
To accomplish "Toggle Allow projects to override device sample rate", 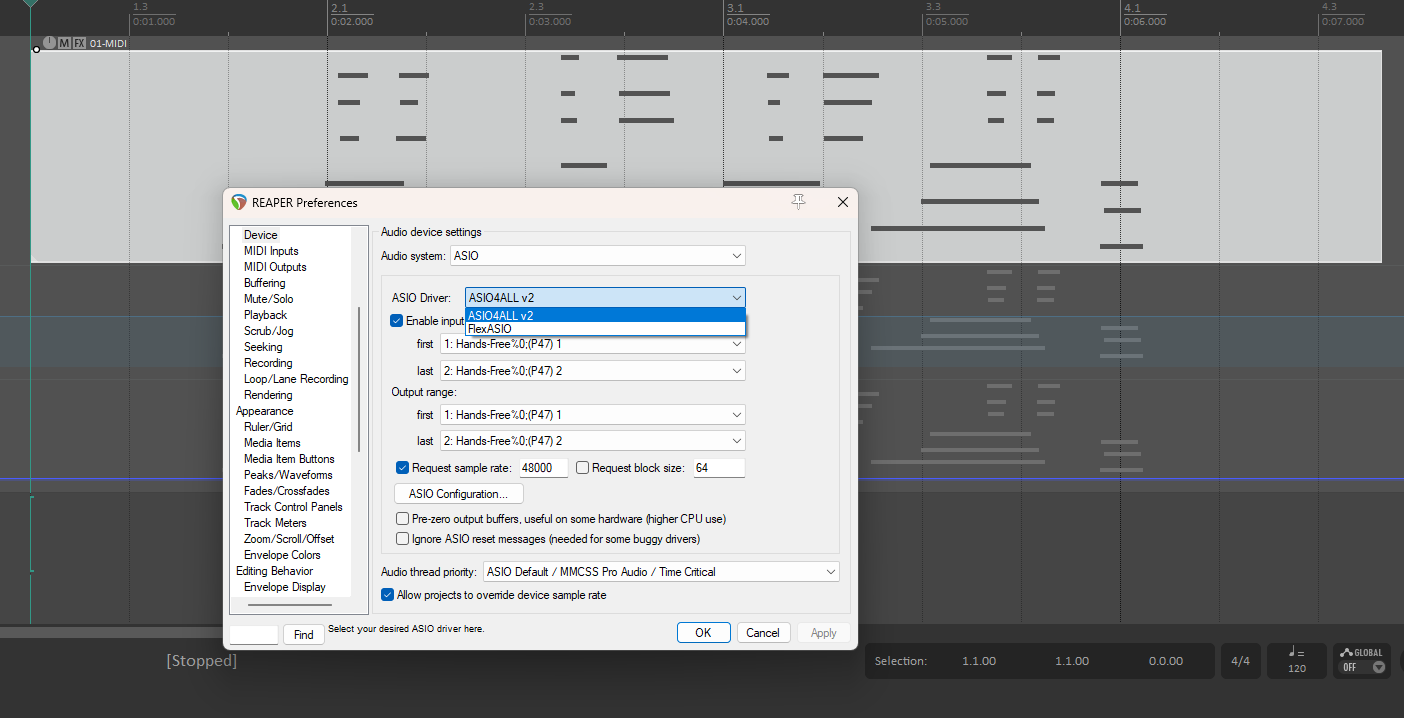I will (388, 595).
